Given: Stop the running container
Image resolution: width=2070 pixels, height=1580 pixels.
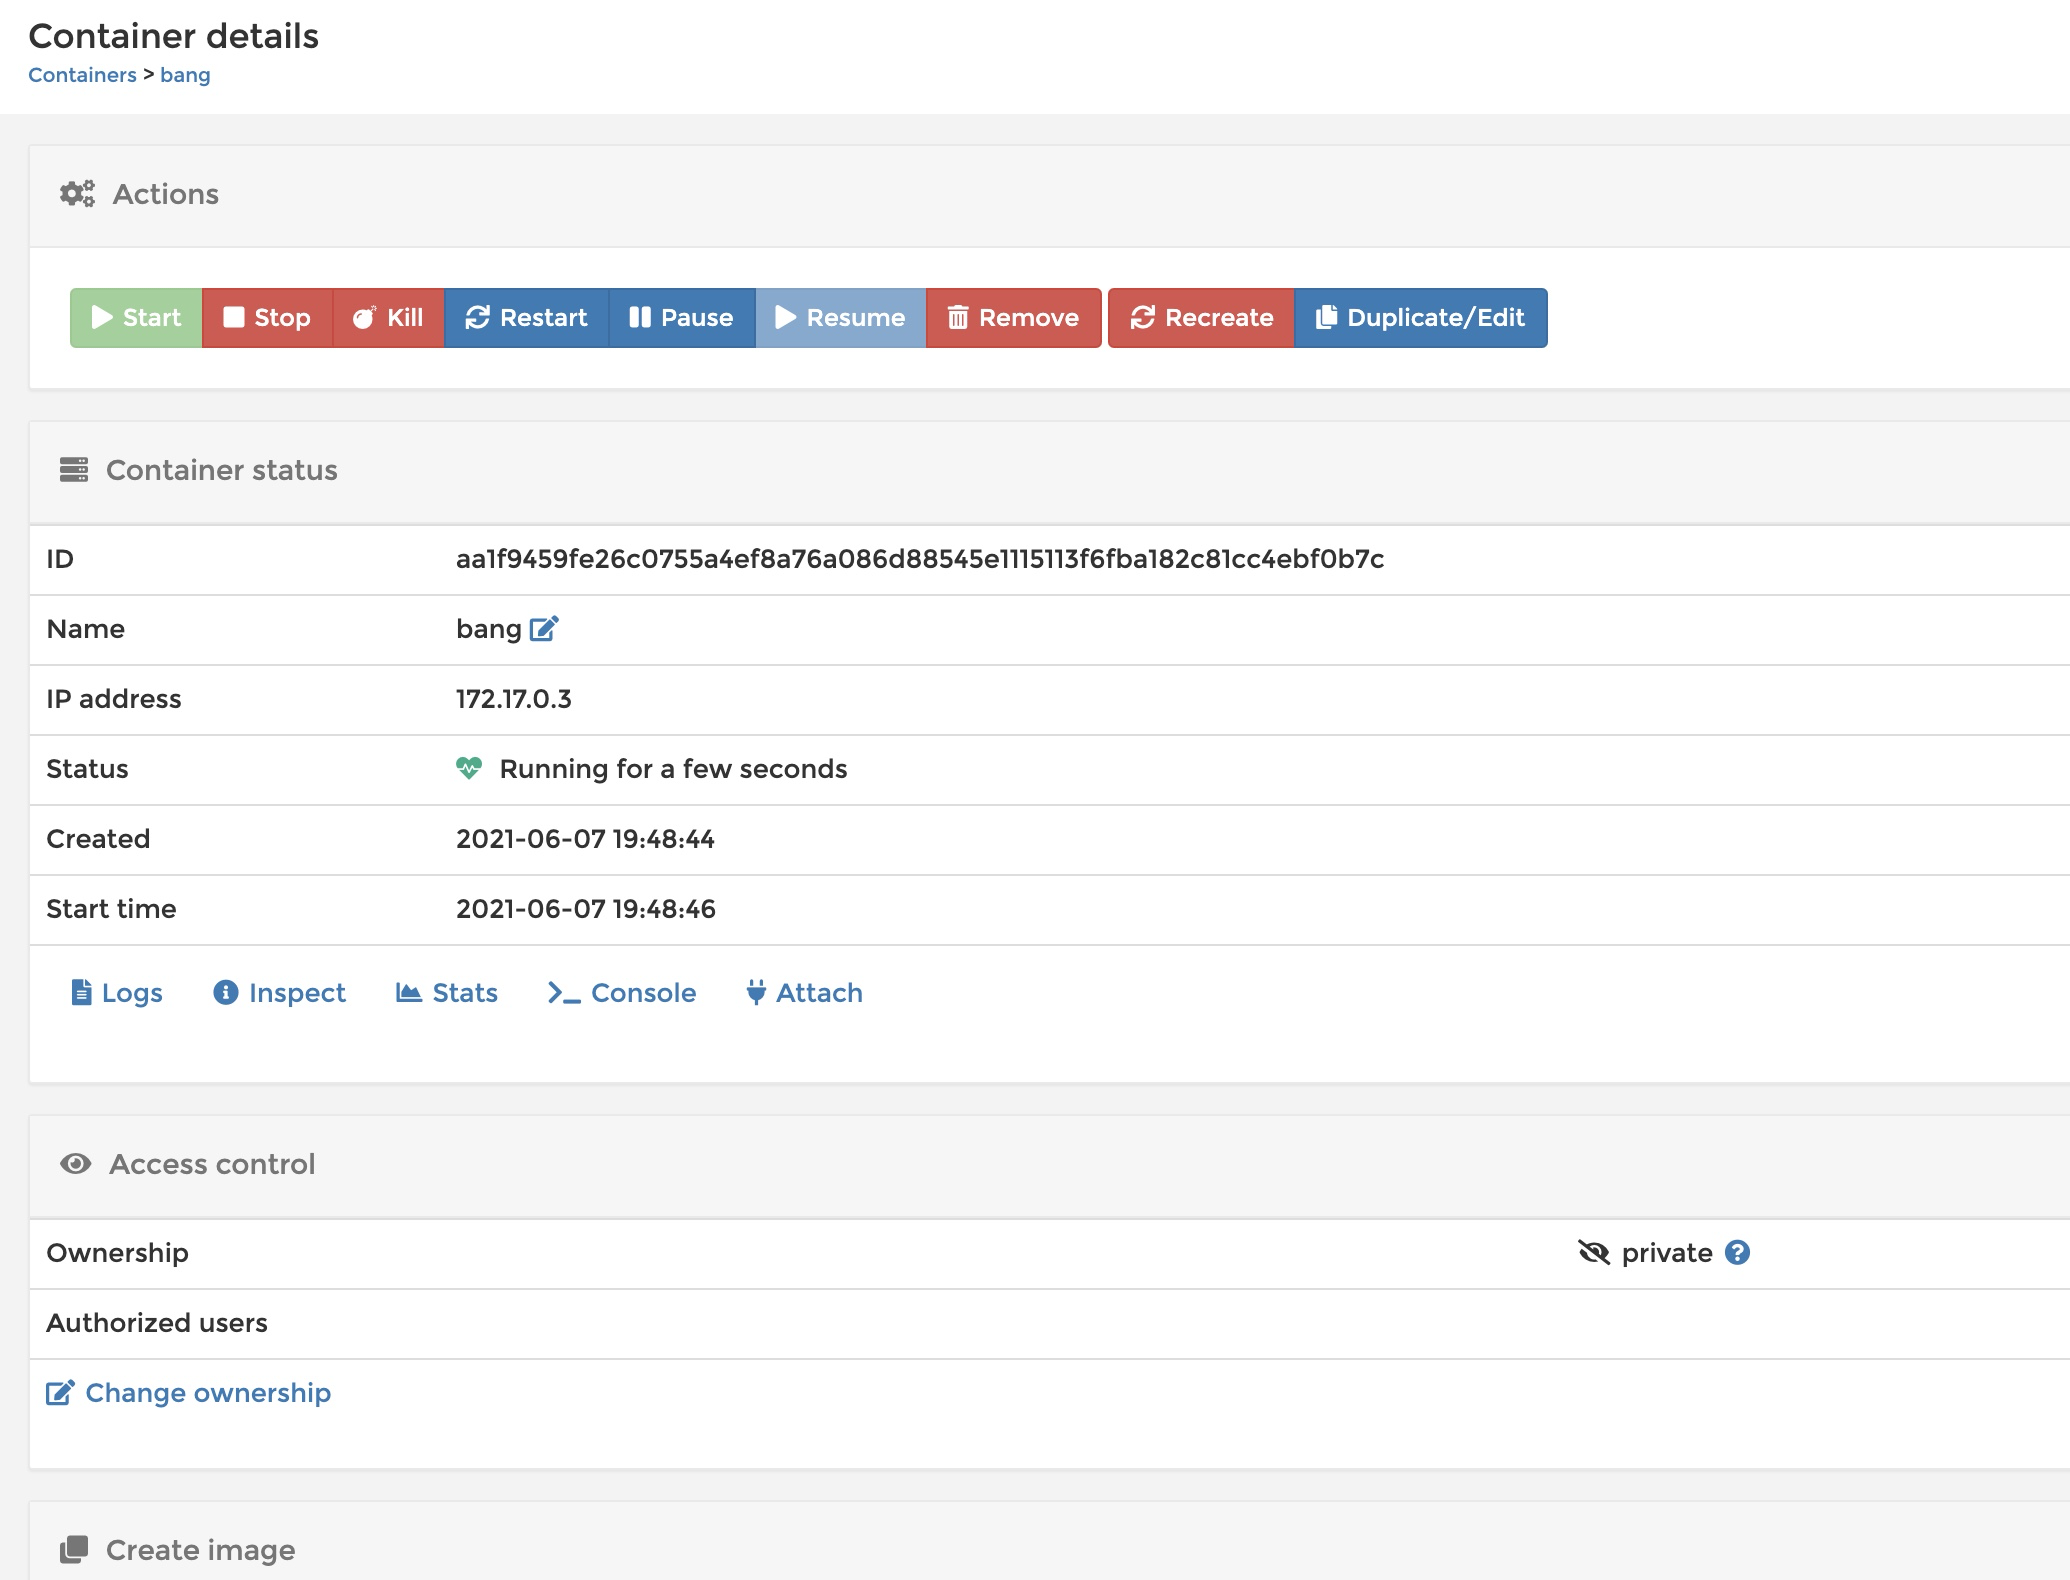Looking at the screenshot, I should point(268,318).
